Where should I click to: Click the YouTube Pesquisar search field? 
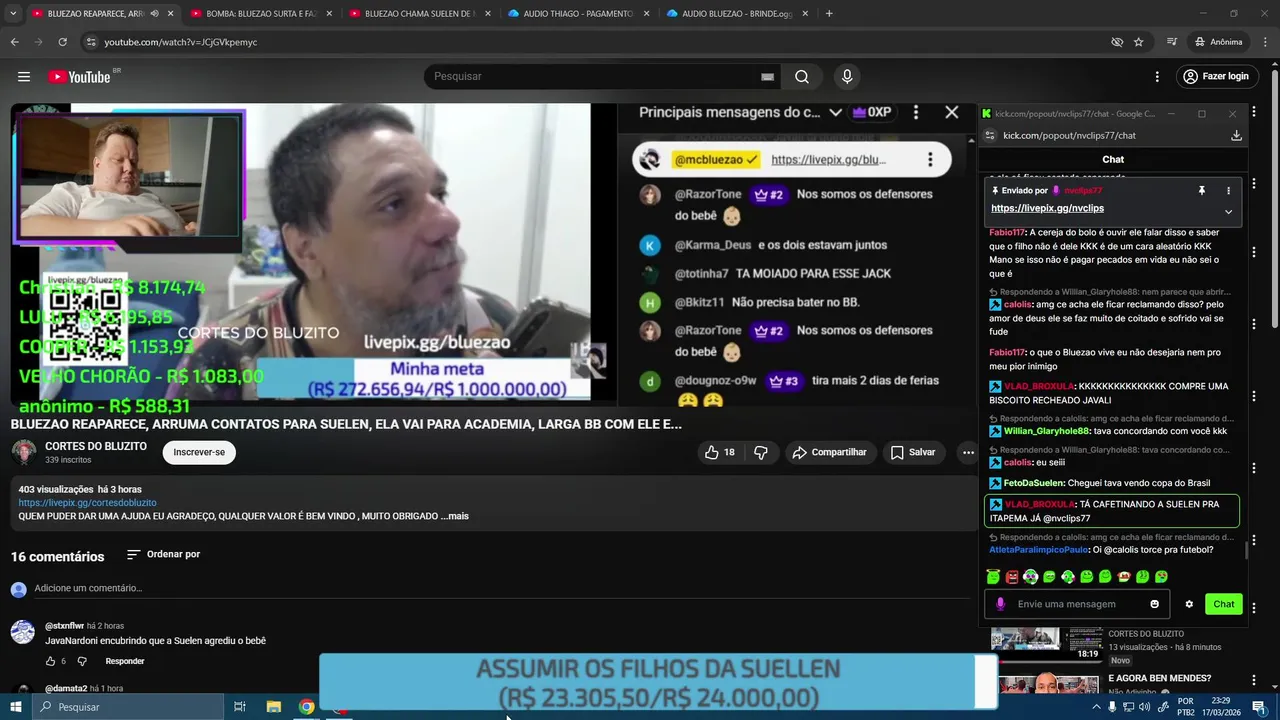[x=603, y=77]
